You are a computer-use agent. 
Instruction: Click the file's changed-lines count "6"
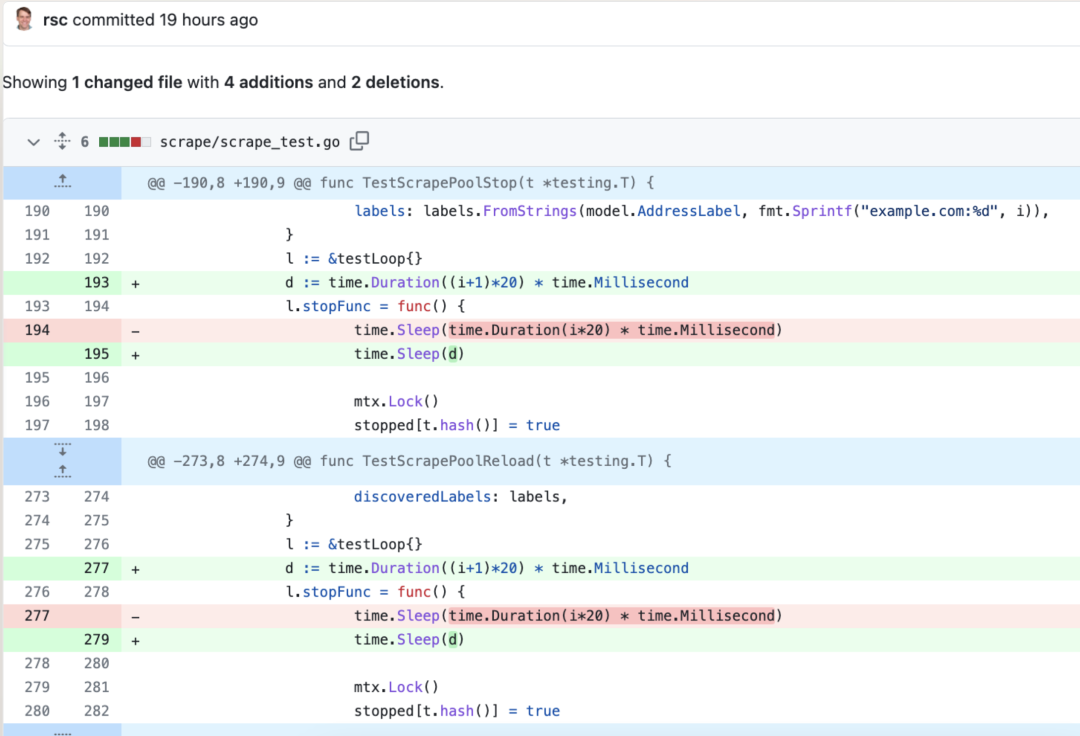coord(85,142)
